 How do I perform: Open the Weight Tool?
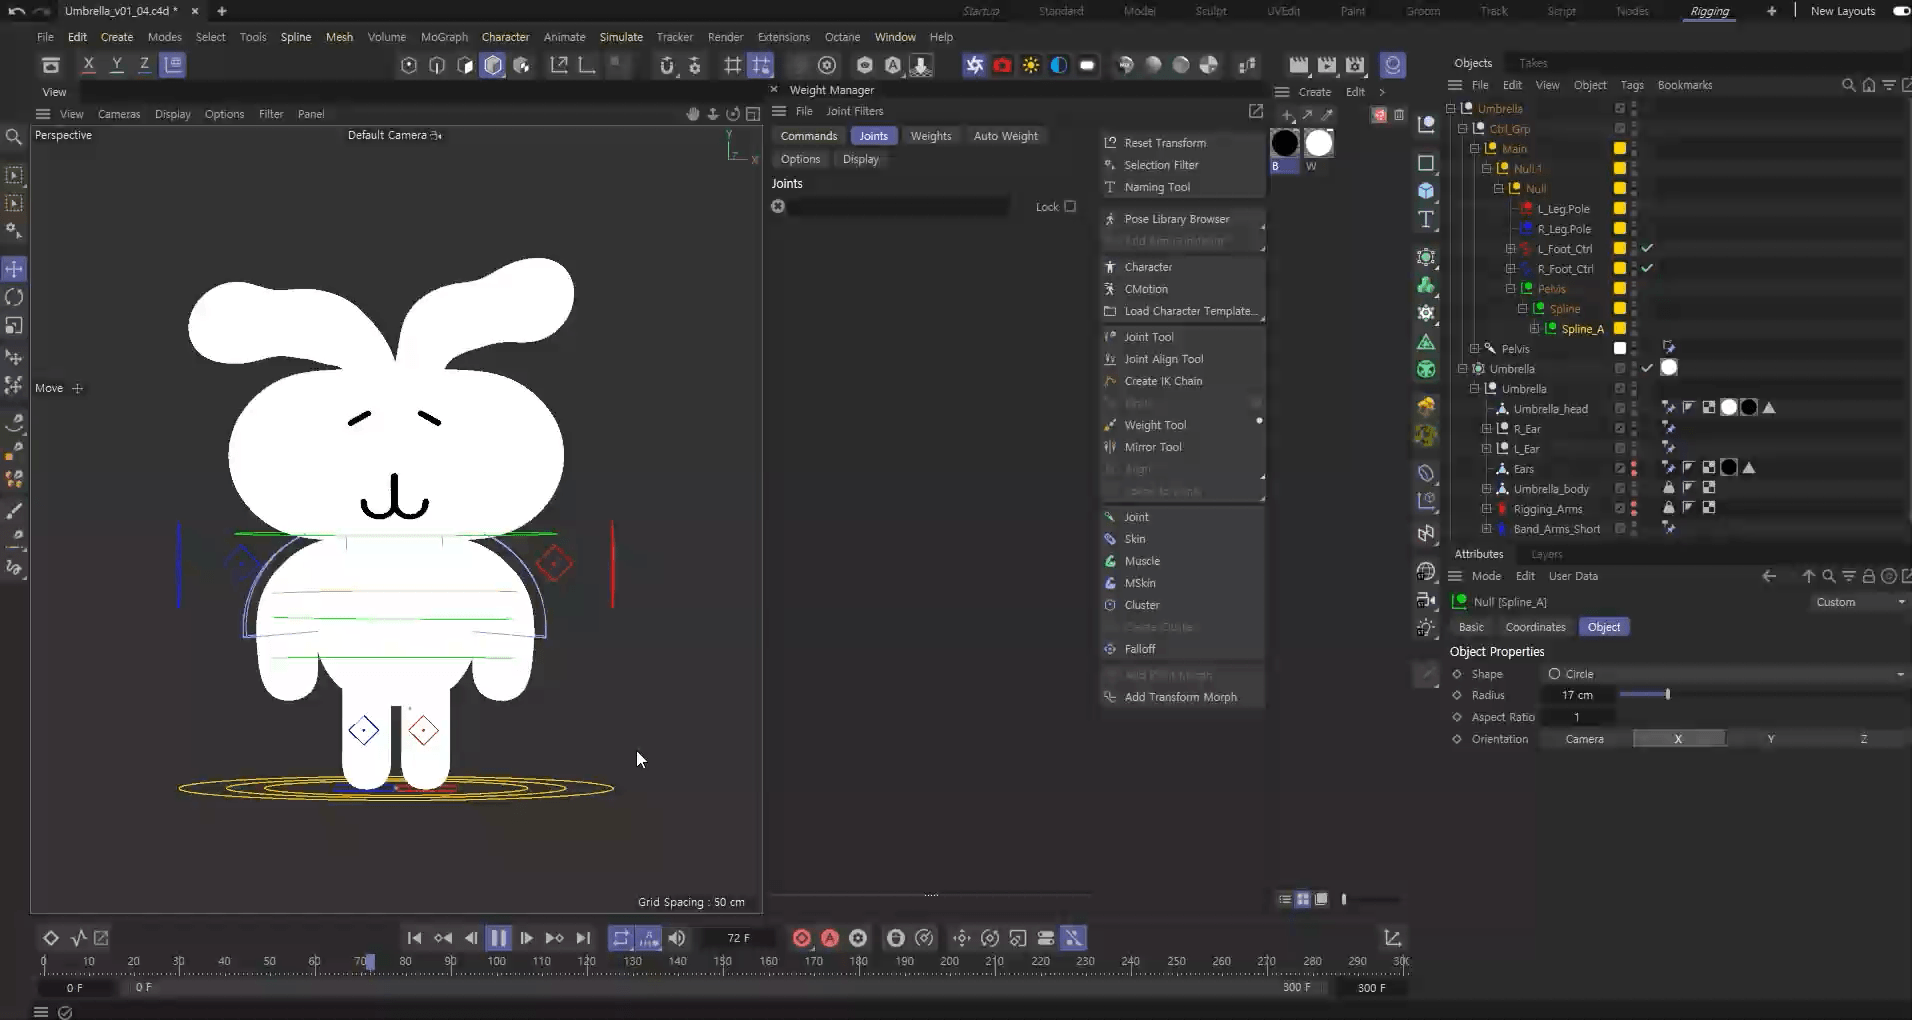click(1154, 425)
